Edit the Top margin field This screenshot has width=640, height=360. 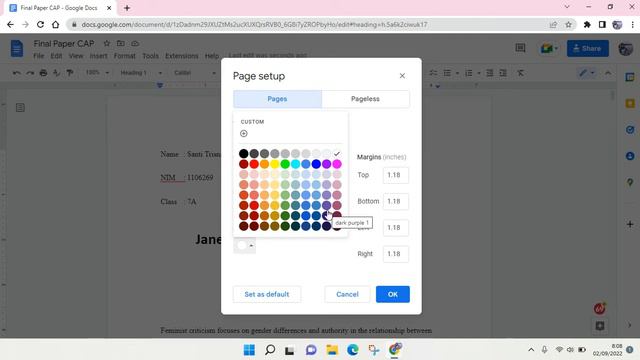[396, 175]
